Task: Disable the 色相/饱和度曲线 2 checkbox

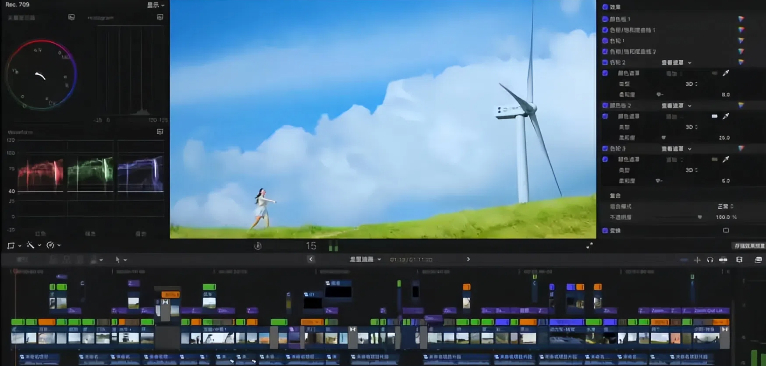Action: [605, 51]
